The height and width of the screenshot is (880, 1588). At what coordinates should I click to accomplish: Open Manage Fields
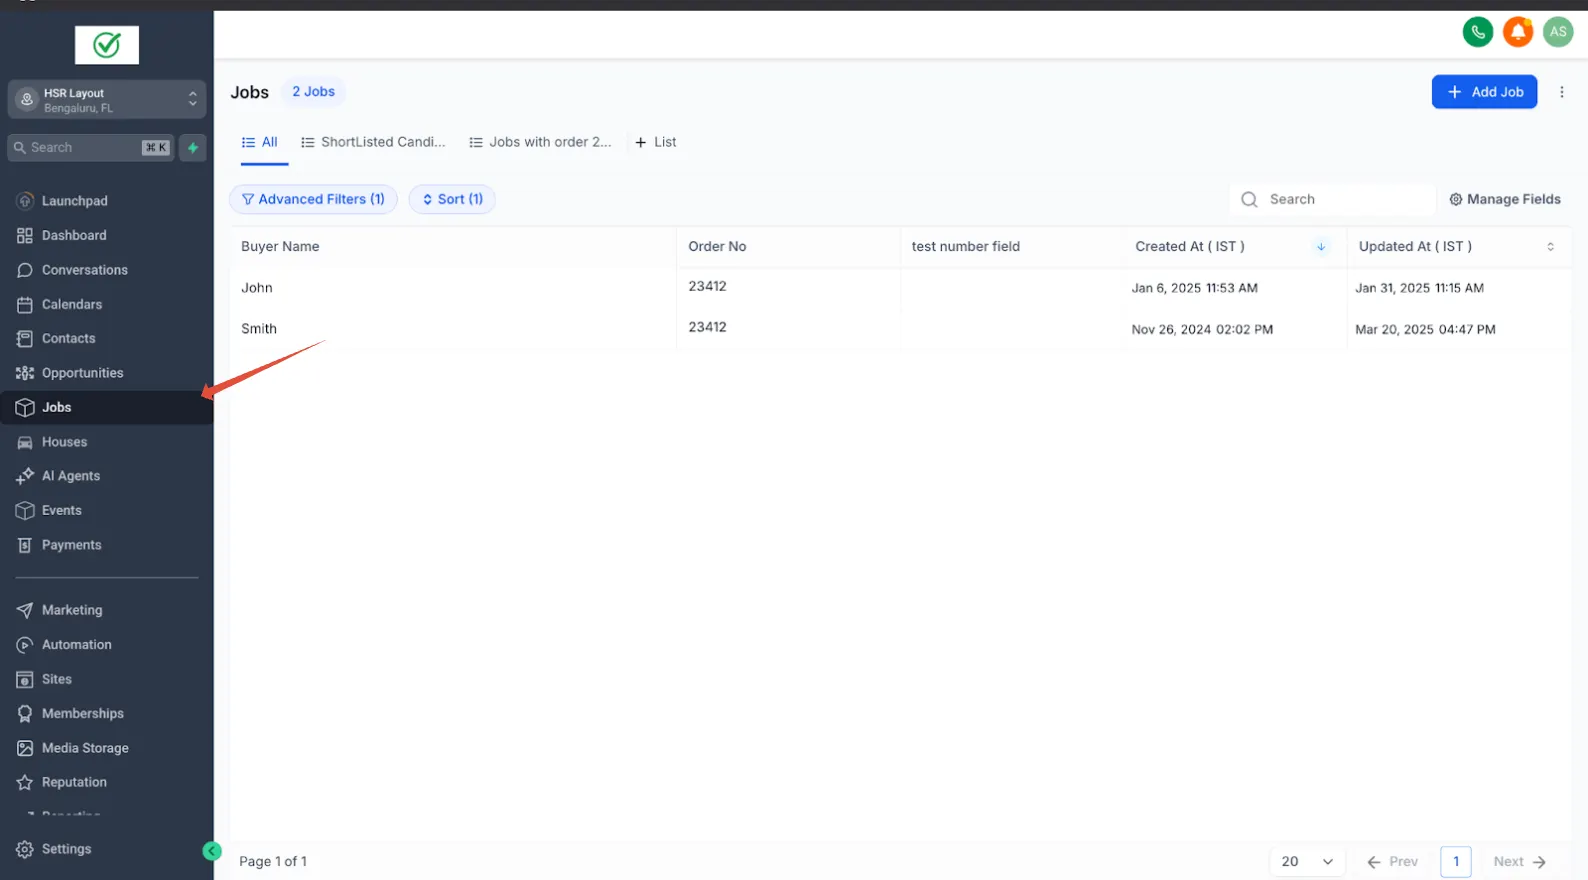pos(1505,200)
